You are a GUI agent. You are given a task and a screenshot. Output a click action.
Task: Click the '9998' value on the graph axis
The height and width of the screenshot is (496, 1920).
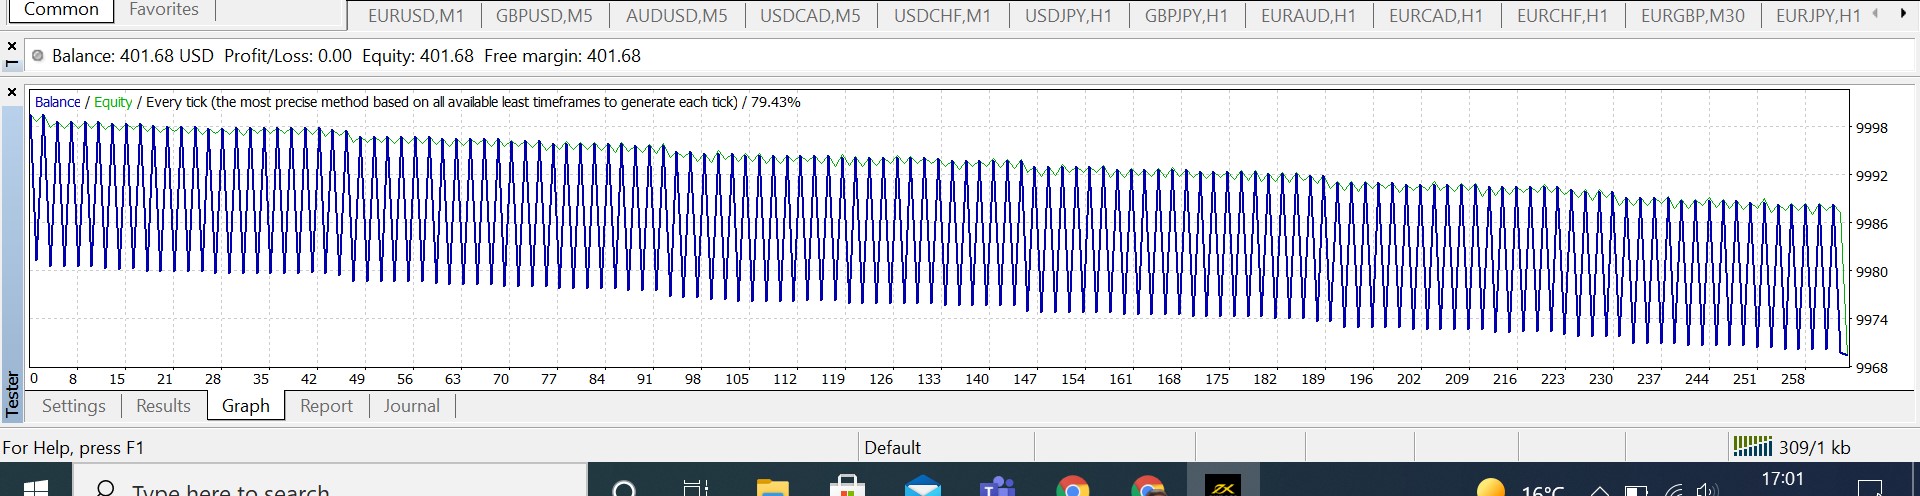1872,128
